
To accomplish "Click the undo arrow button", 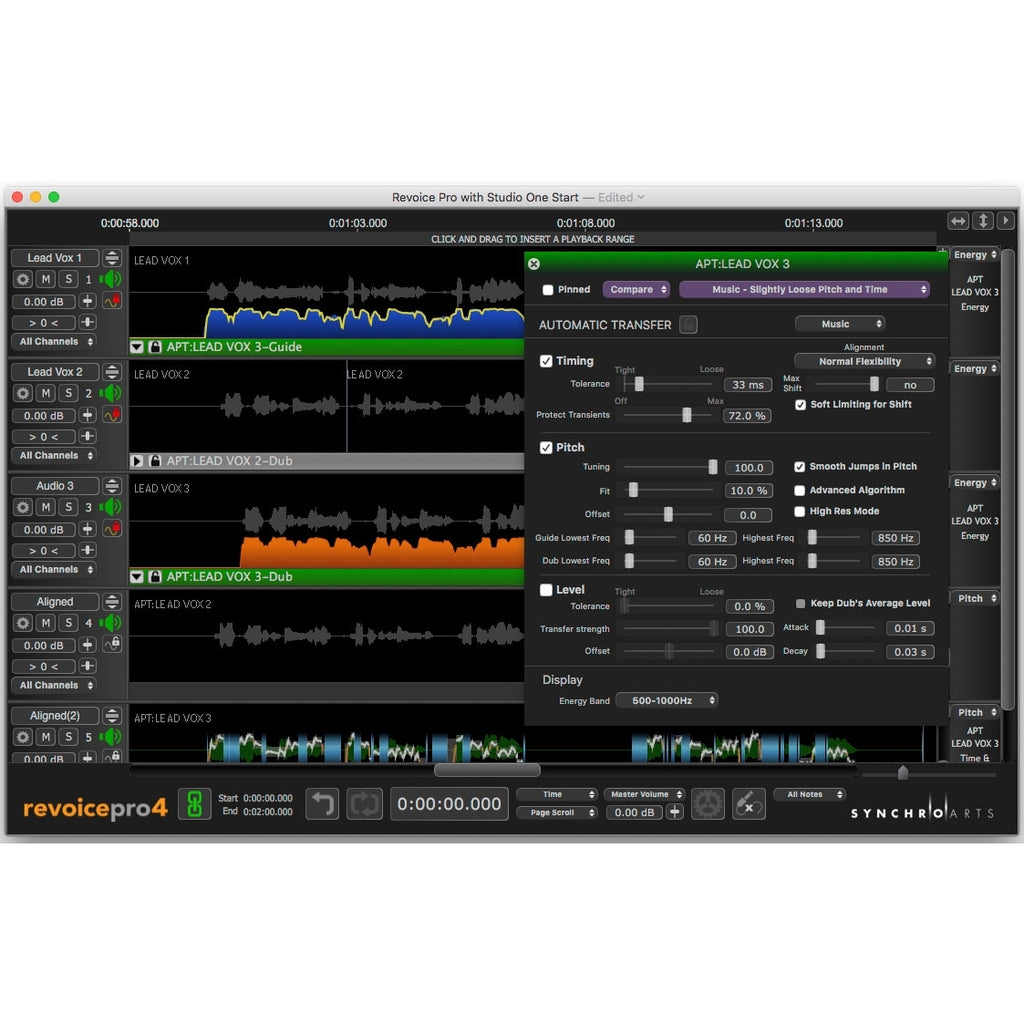I will click(322, 804).
